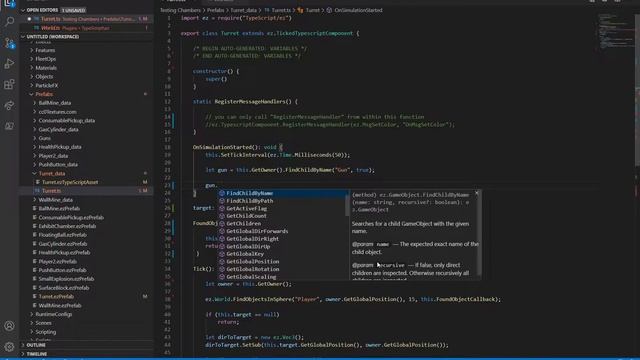The height and width of the screenshot is (360, 640).
Task: Expand the BallMine_data folder
Action: coord(55,103)
